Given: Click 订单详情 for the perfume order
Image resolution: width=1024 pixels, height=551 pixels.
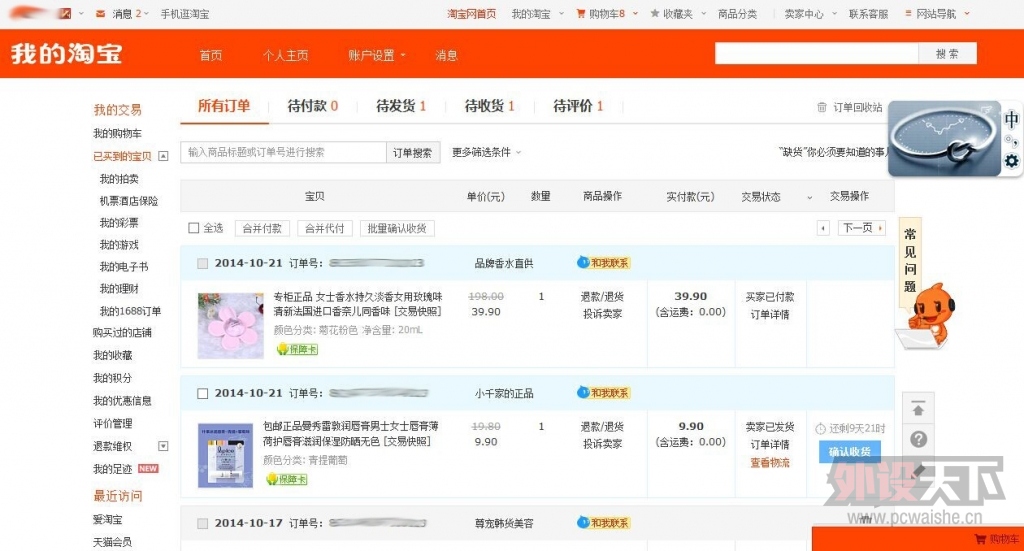Looking at the screenshot, I should pos(770,314).
